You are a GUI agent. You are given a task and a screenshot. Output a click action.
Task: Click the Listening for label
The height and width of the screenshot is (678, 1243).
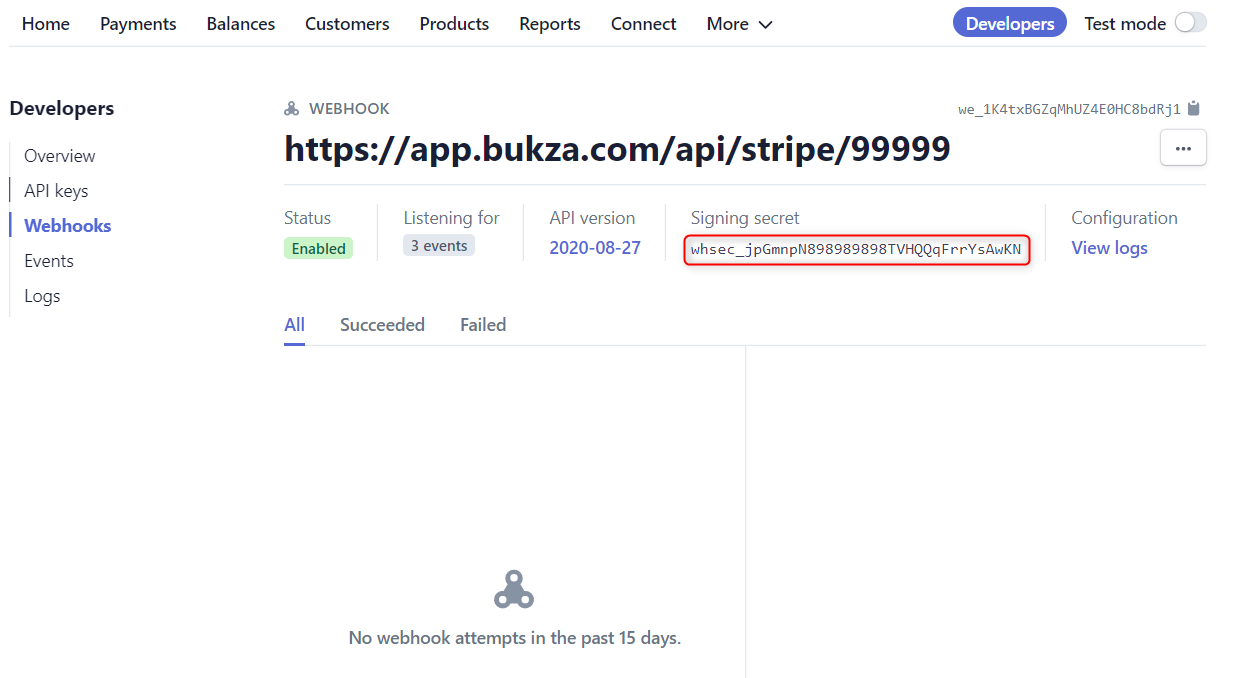click(x=451, y=218)
